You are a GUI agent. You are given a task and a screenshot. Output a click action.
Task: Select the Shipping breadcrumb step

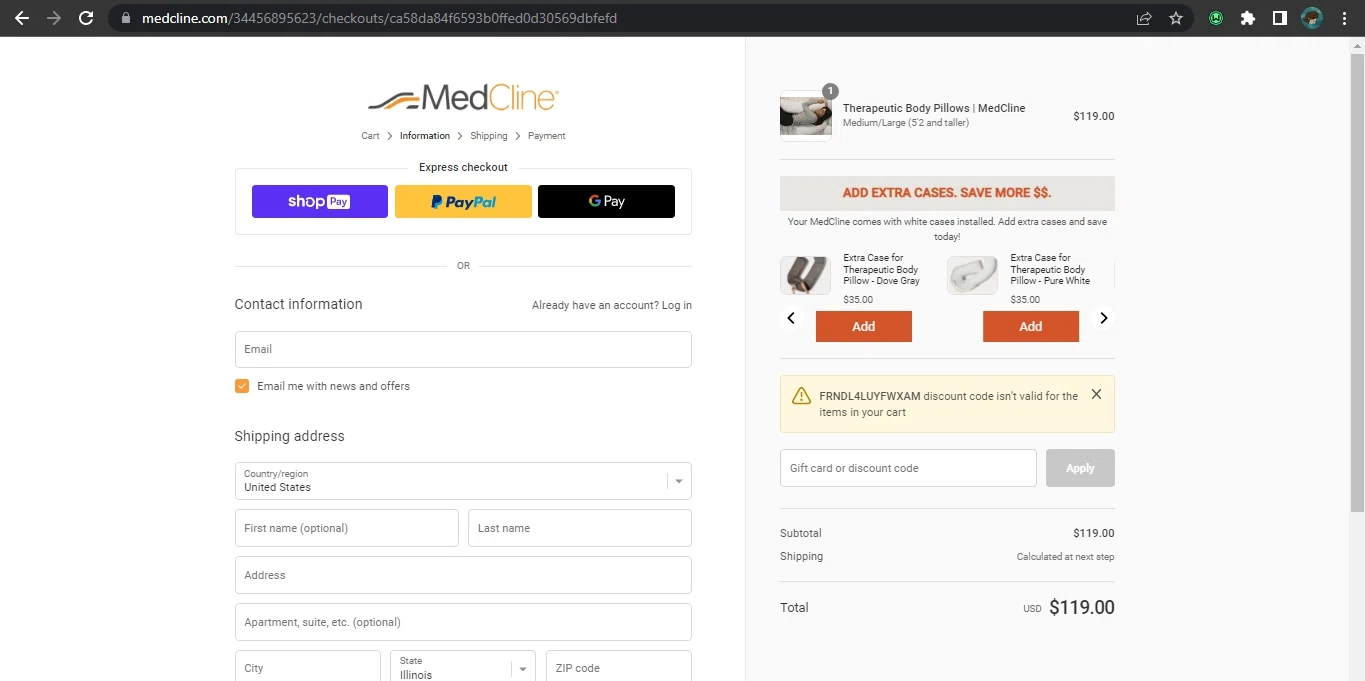pos(489,136)
